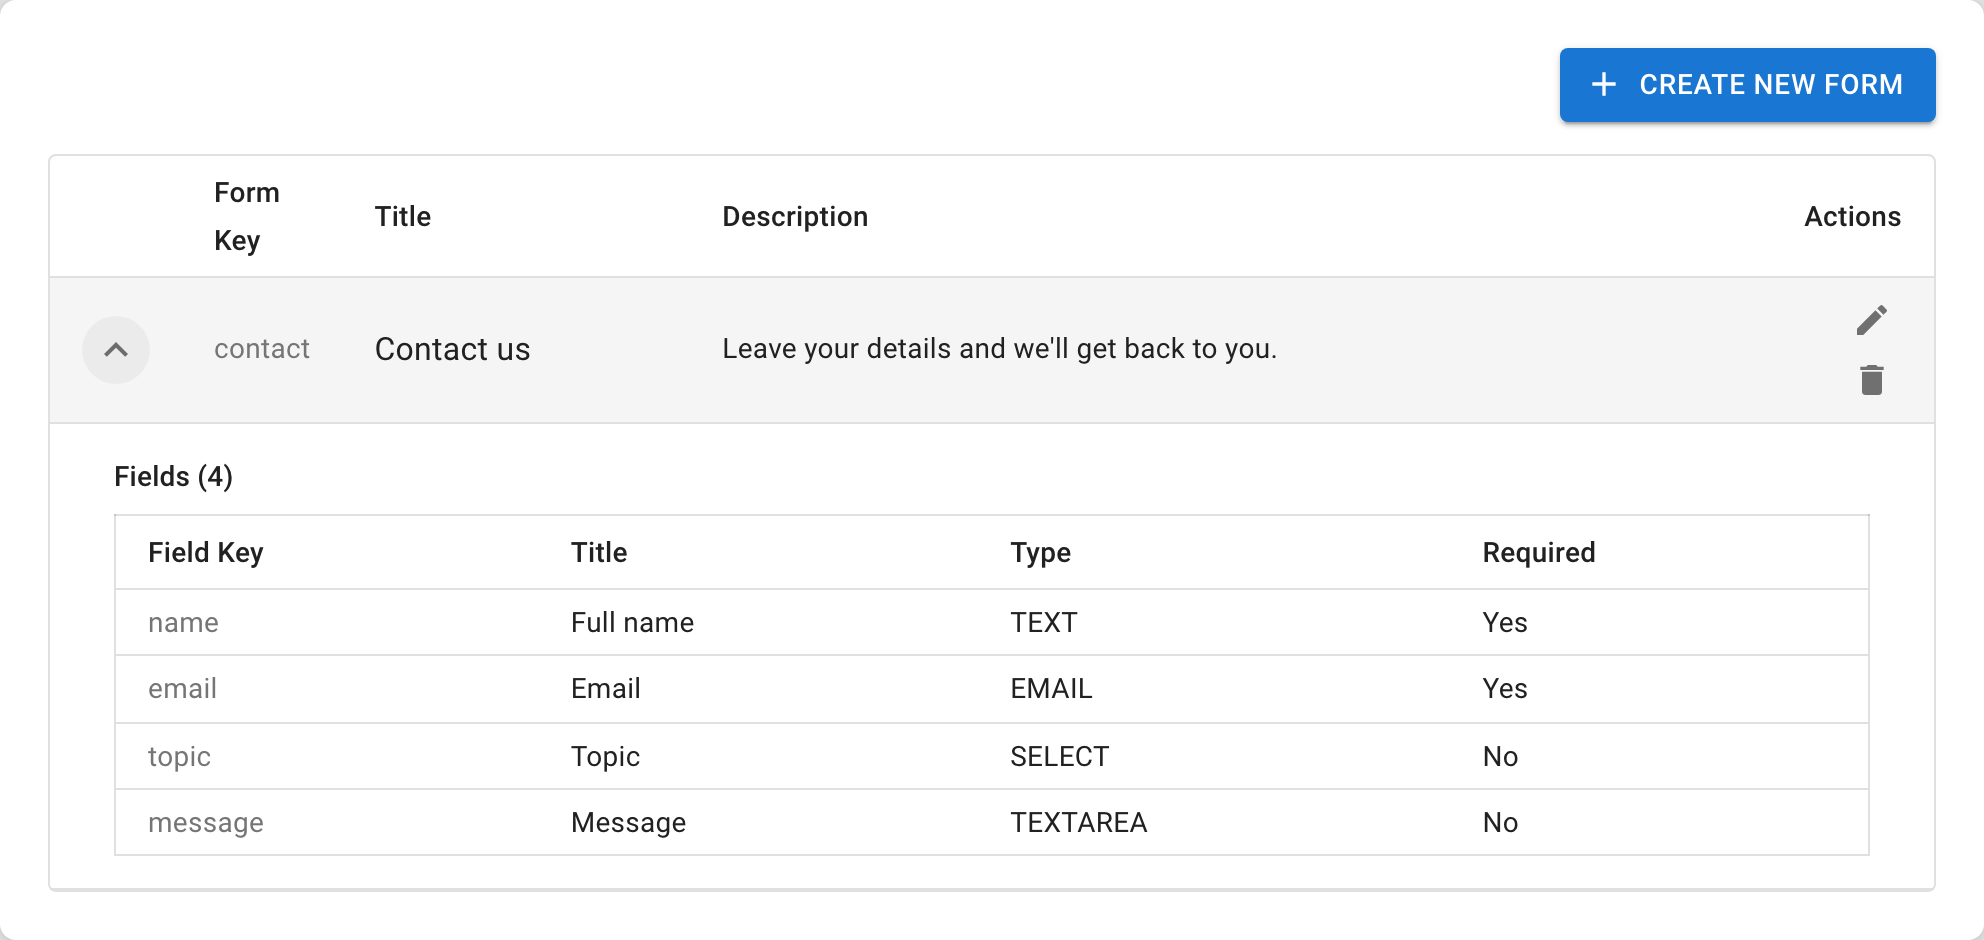This screenshot has width=1984, height=940.
Task: Click the form description about leaving details
Action: click(1000, 349)
